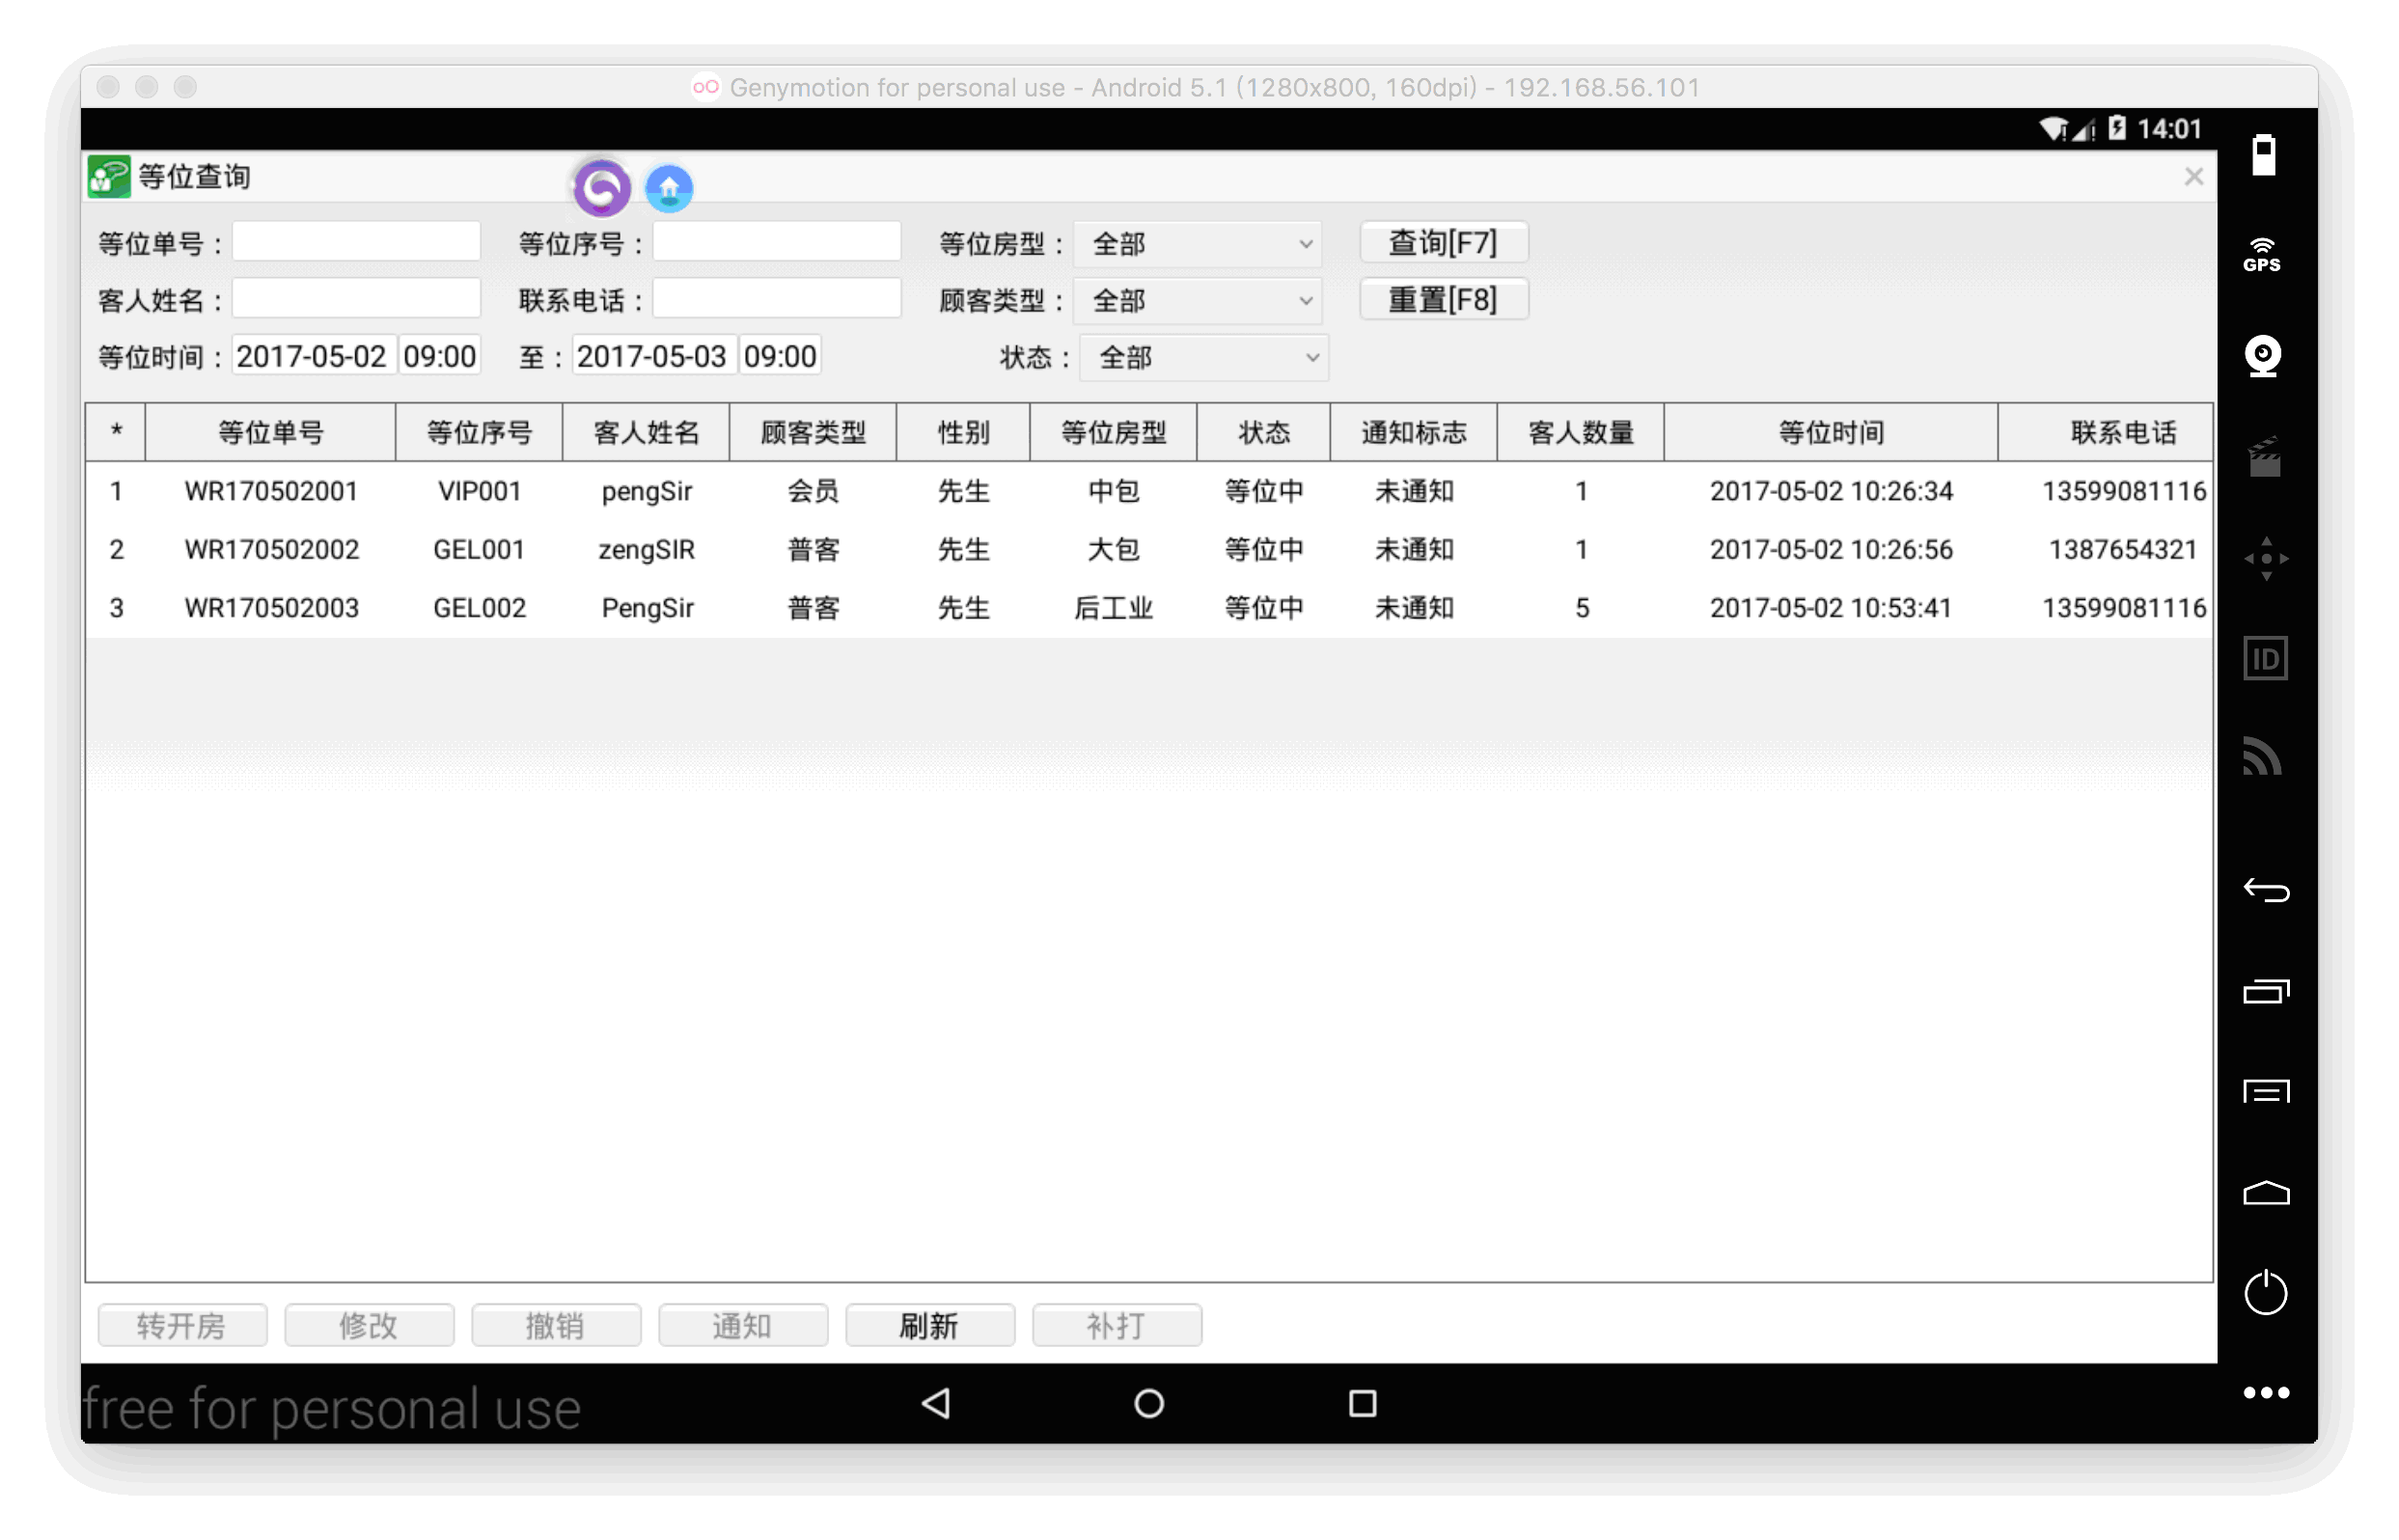This screenshot has width=2399, height=1540.
Task: Click 客人数量 column header
Action: (1581, 433)
